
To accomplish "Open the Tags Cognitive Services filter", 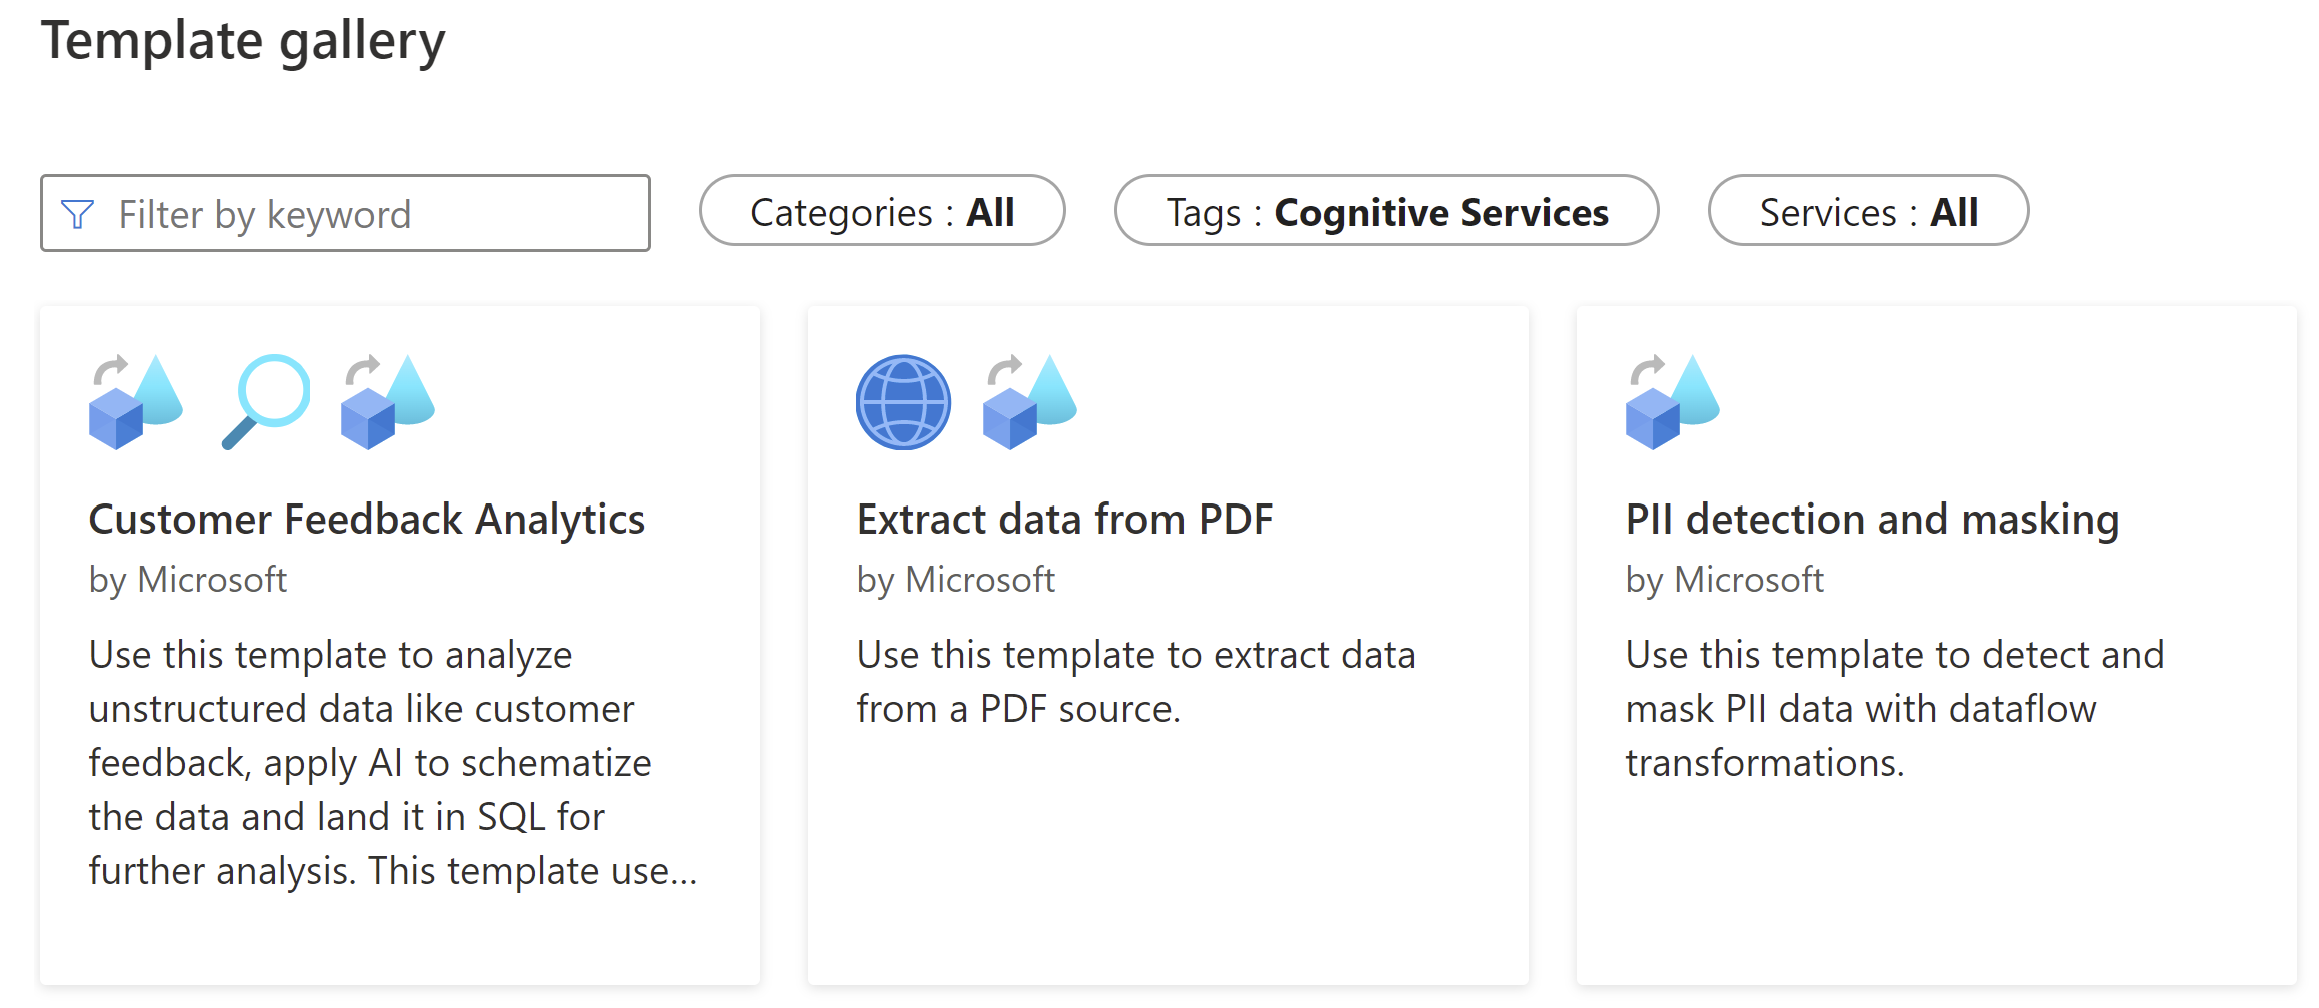I will [1386, 212].
